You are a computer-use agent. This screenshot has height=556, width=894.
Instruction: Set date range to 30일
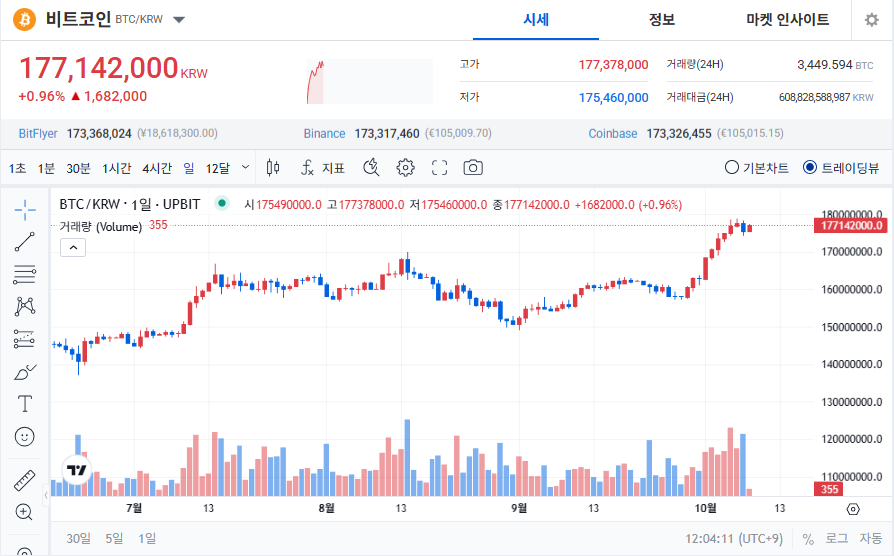click(79, 538)
